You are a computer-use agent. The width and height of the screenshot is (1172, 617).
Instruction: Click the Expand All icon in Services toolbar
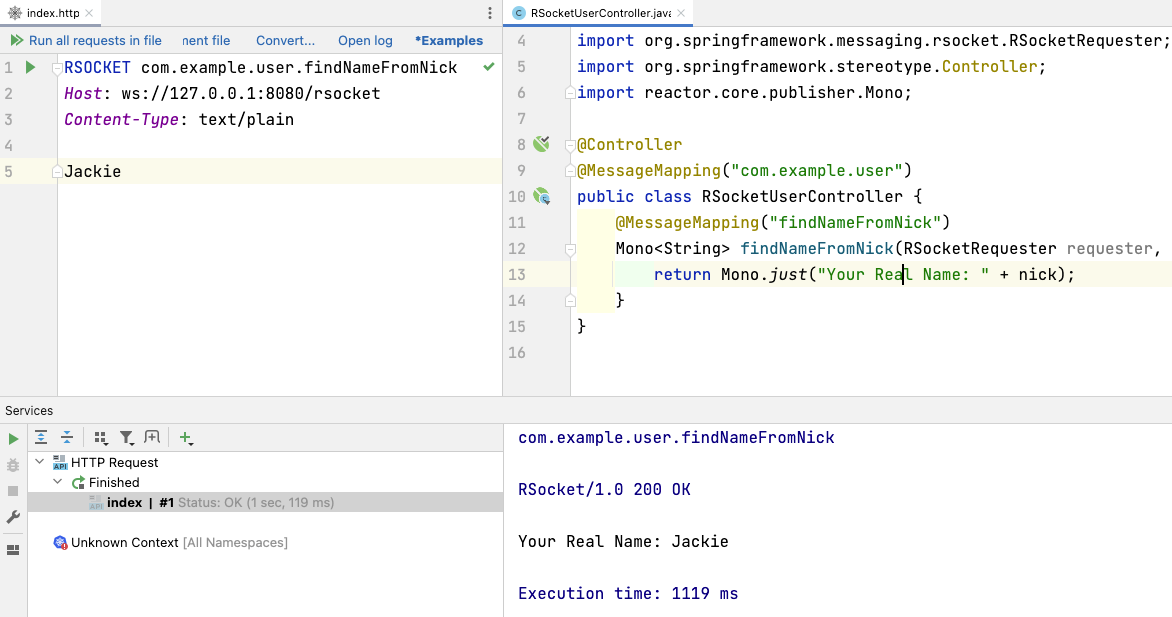(x=40, y=437)
